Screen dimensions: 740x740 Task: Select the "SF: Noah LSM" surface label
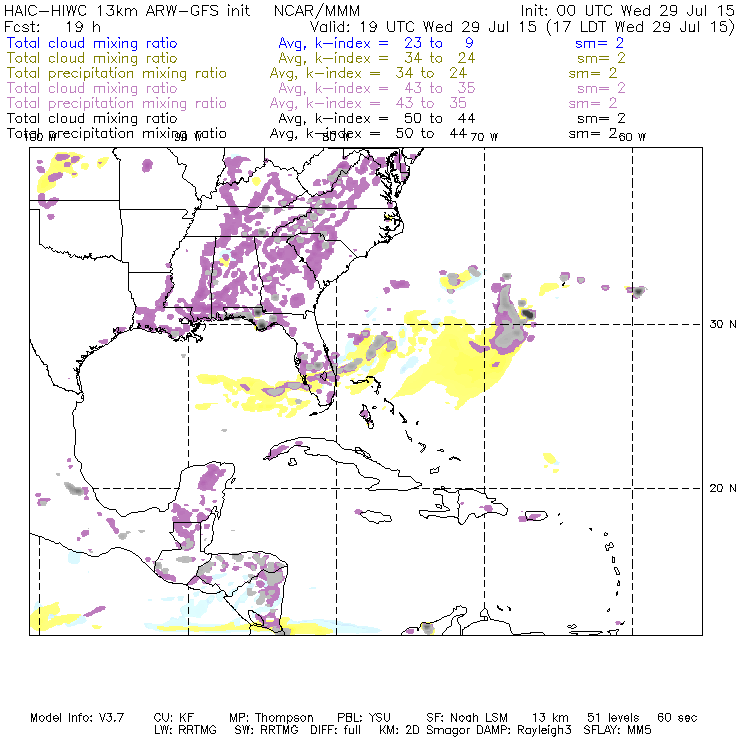(x=467, y=718)
